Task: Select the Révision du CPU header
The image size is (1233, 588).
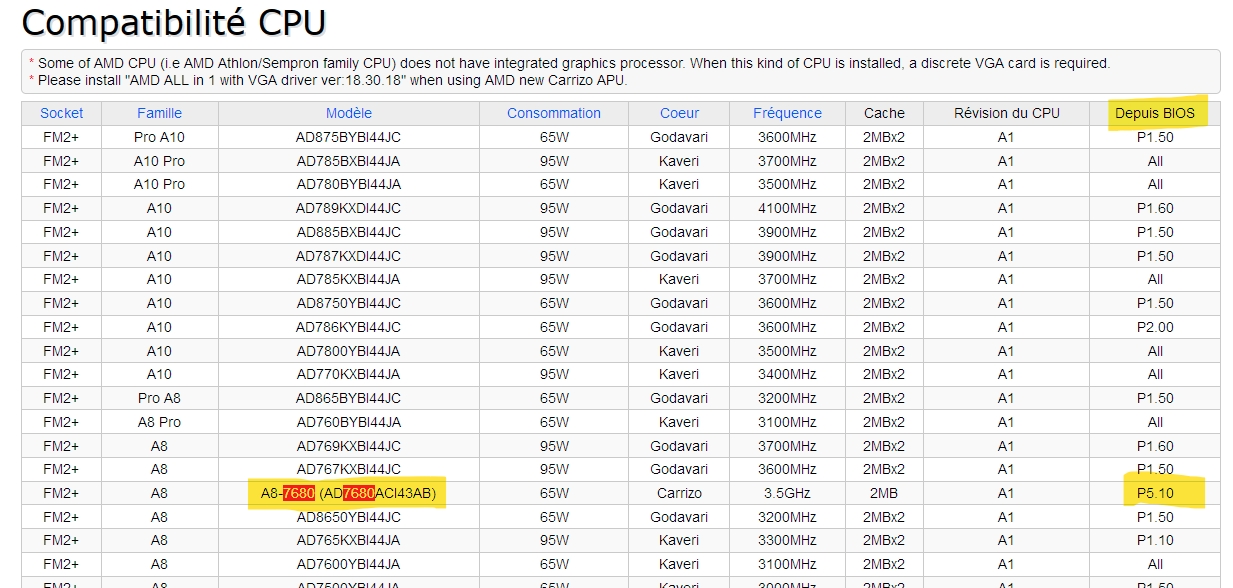Action: coord(1005,113)
